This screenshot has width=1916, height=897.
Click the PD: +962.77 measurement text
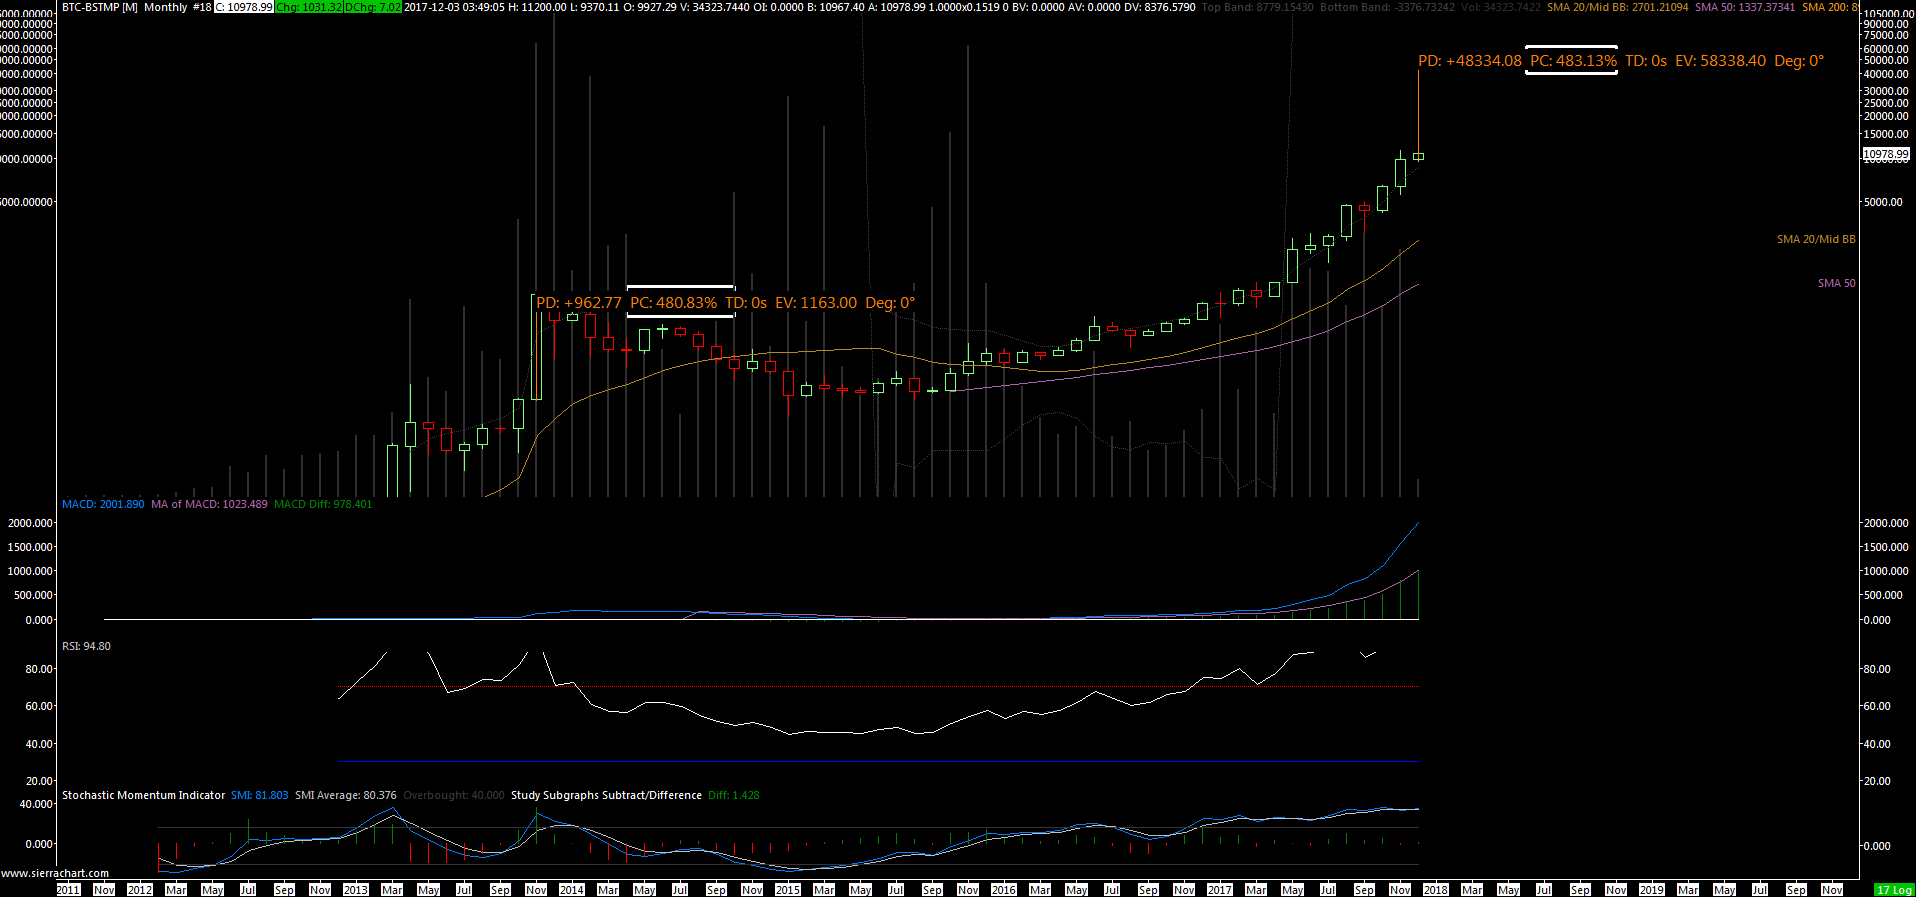pos(579,303)
